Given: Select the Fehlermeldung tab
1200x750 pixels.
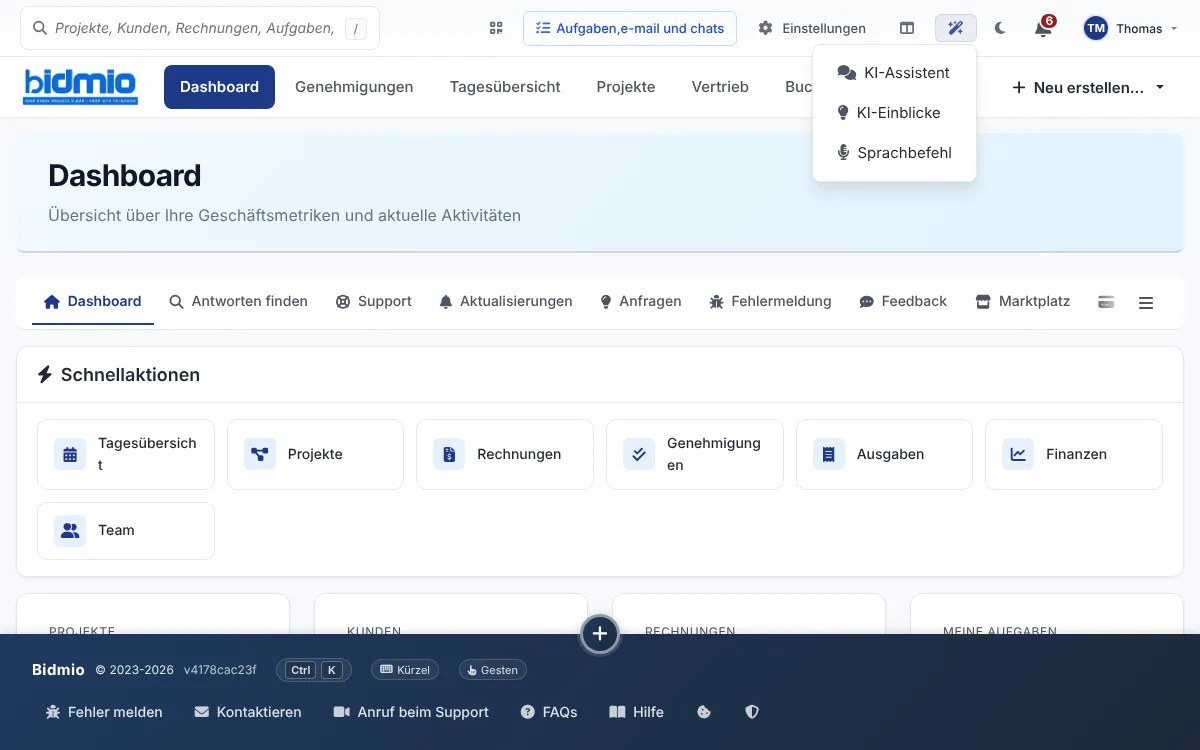Looking at the screenshot, I should tap(770, 302).
